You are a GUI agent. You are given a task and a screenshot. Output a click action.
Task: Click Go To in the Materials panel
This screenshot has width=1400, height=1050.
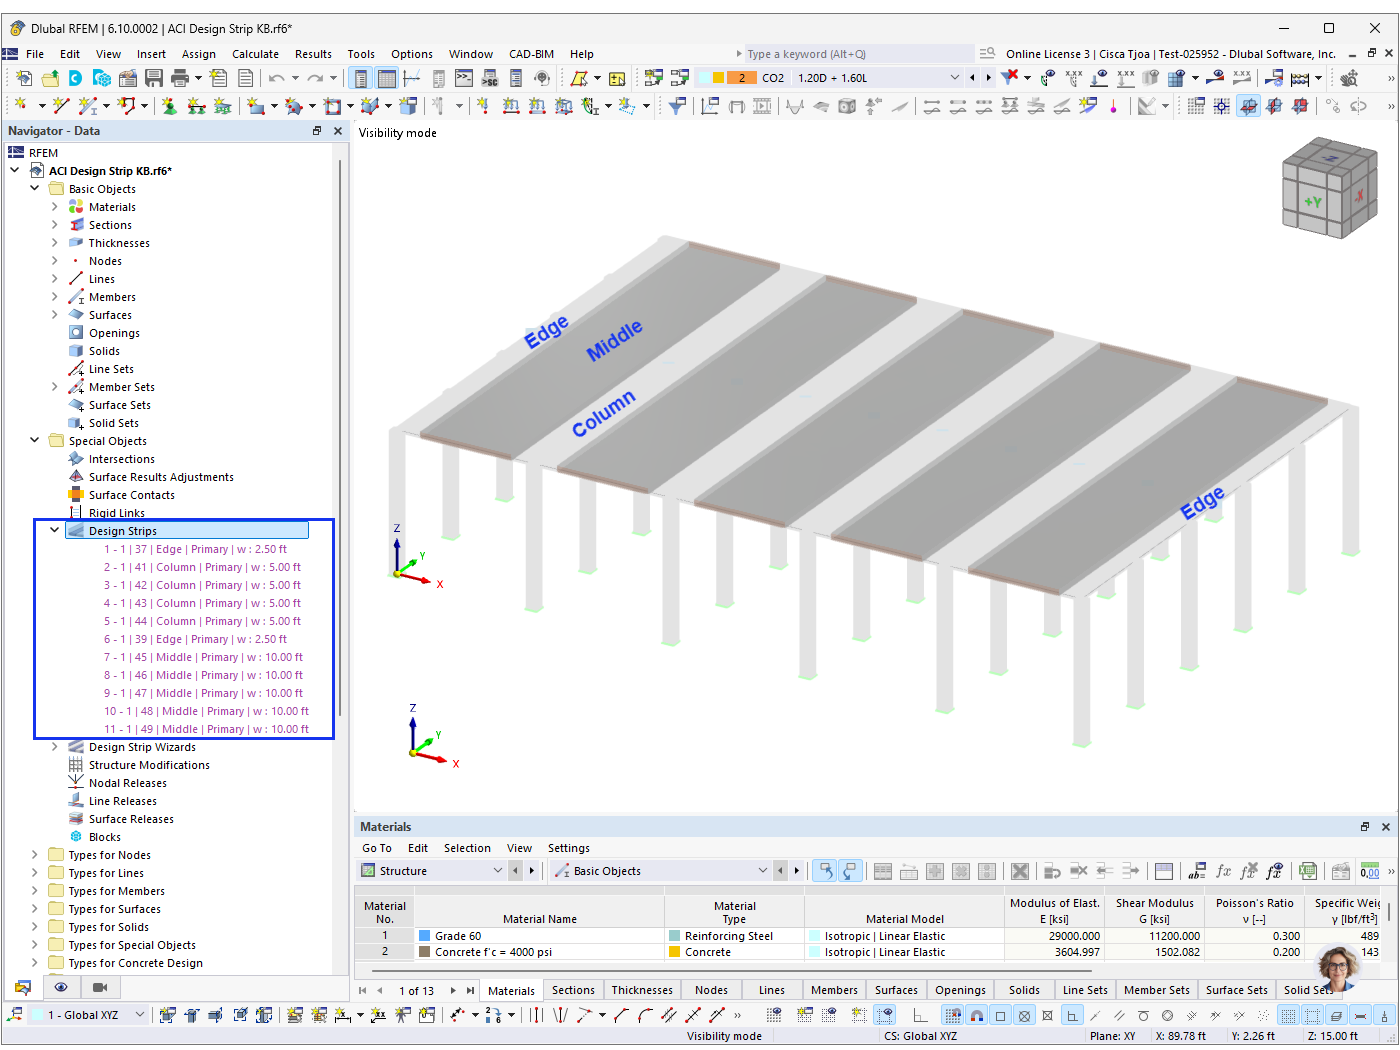377,848
